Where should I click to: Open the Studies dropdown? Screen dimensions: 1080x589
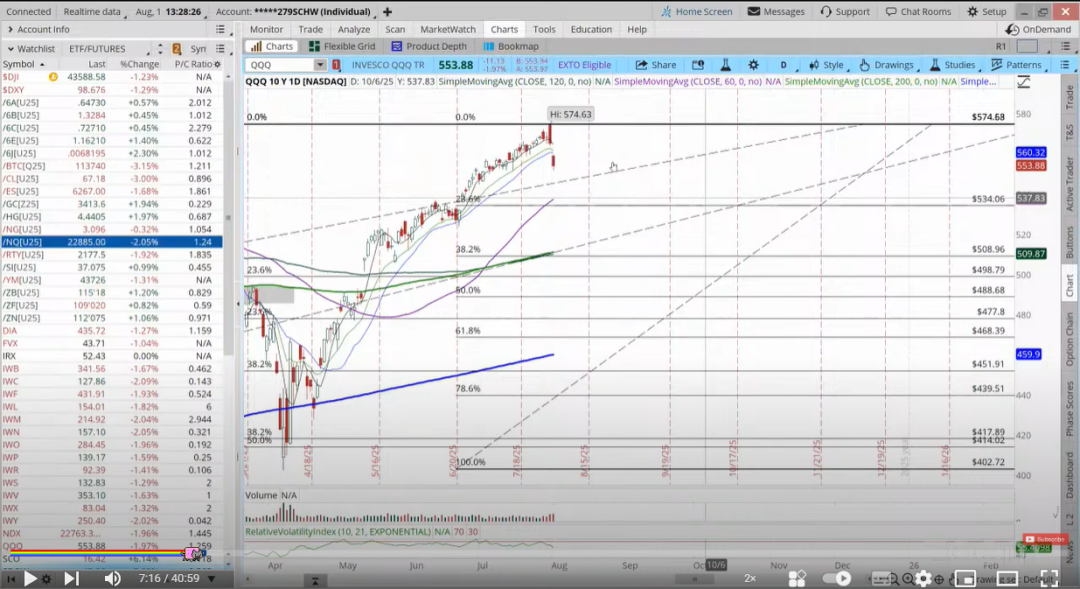coord(953,65)
